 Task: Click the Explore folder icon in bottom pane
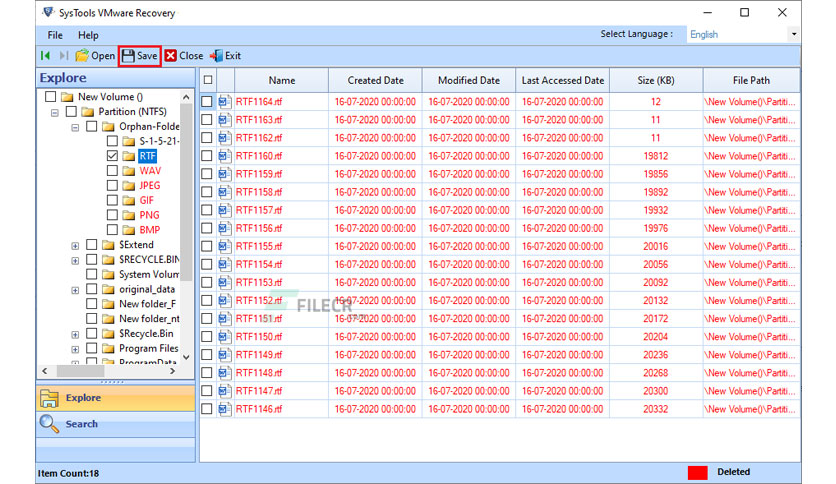pyautogui.click(x=49, y=398)
